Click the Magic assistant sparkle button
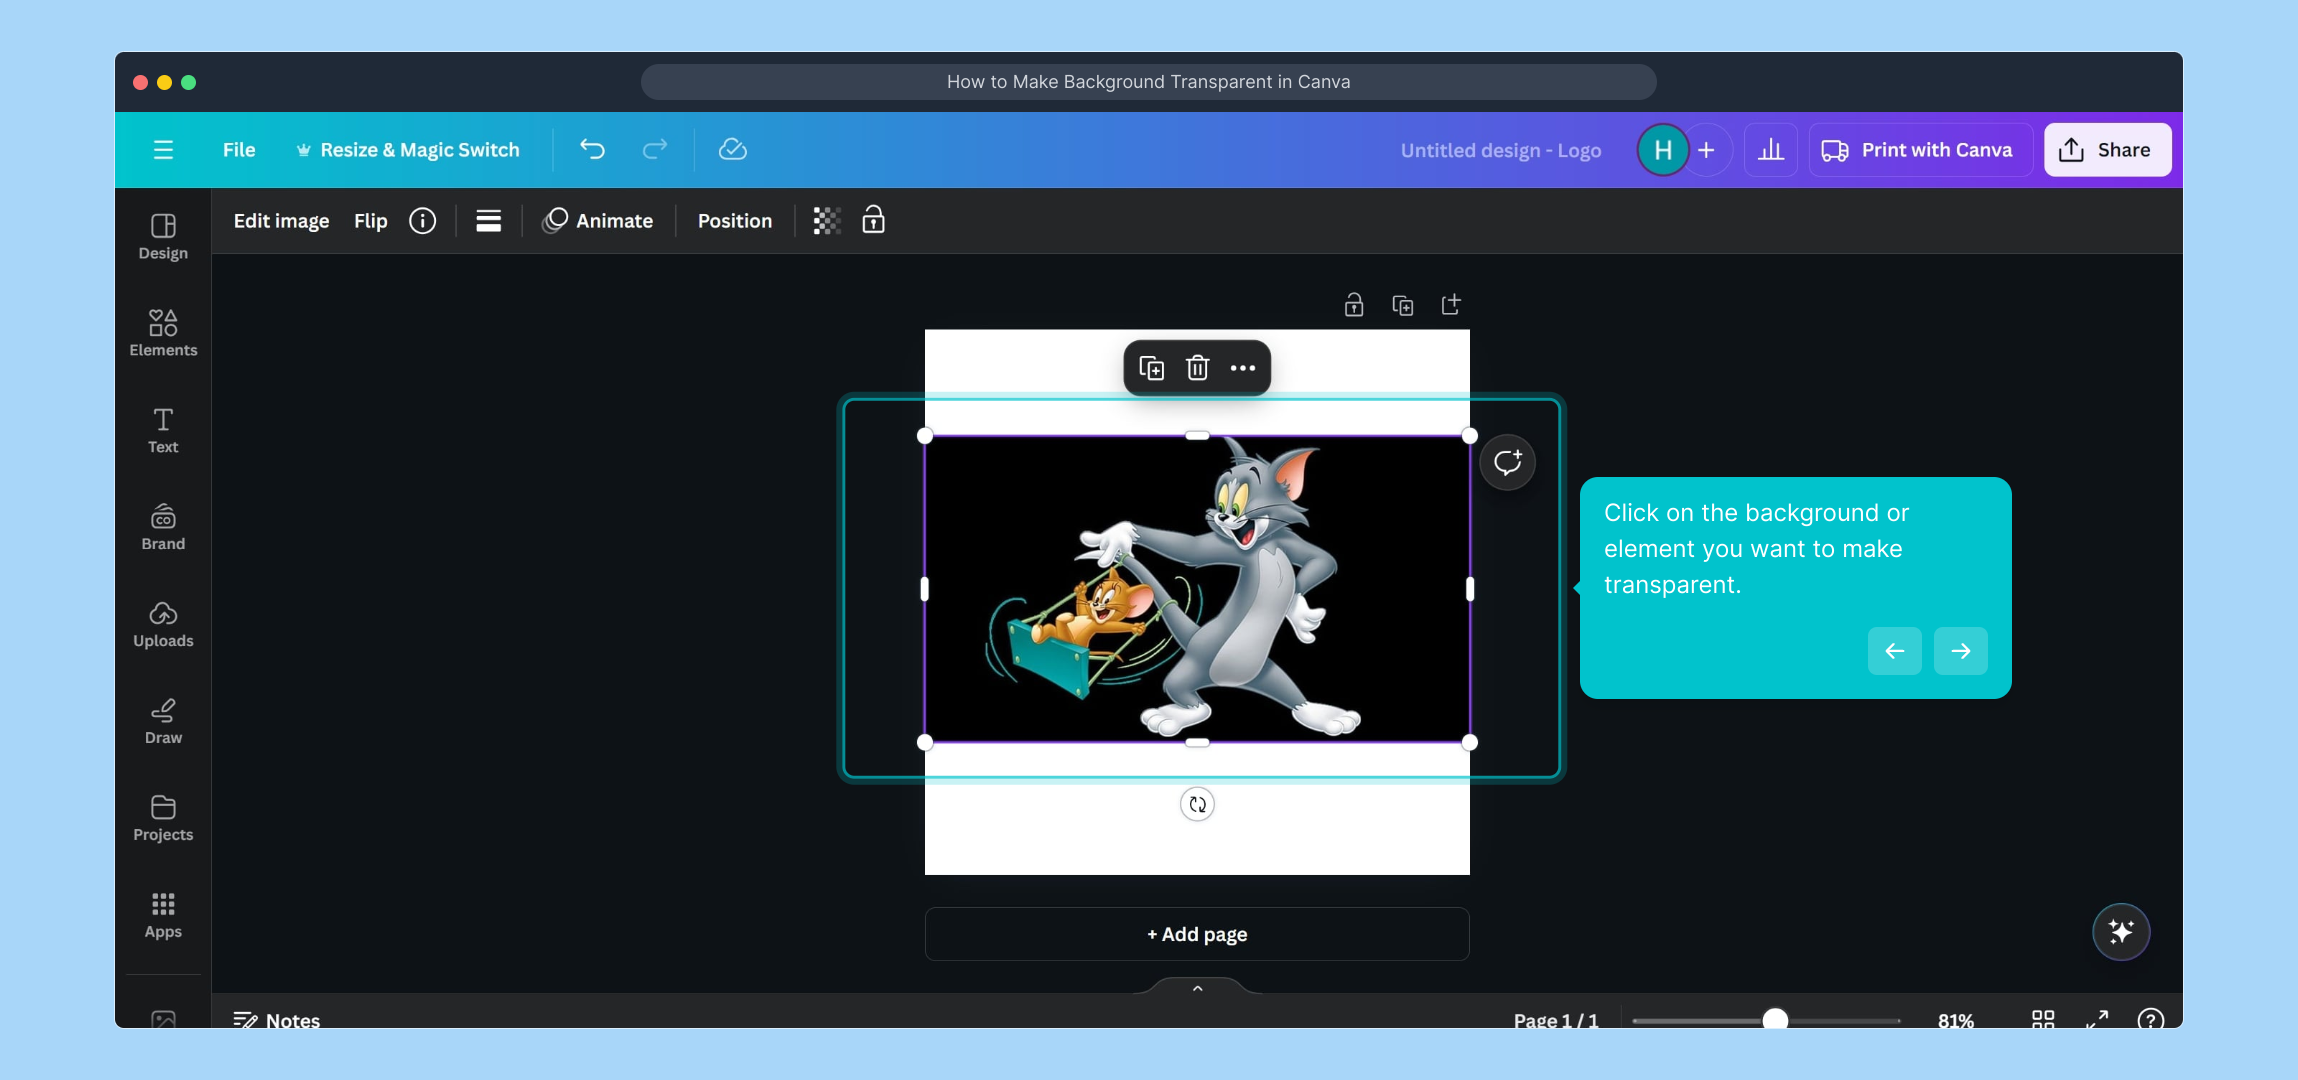Image resolution: width=2298 pixels, height=1080 pixels. (x=2120, y=932)
